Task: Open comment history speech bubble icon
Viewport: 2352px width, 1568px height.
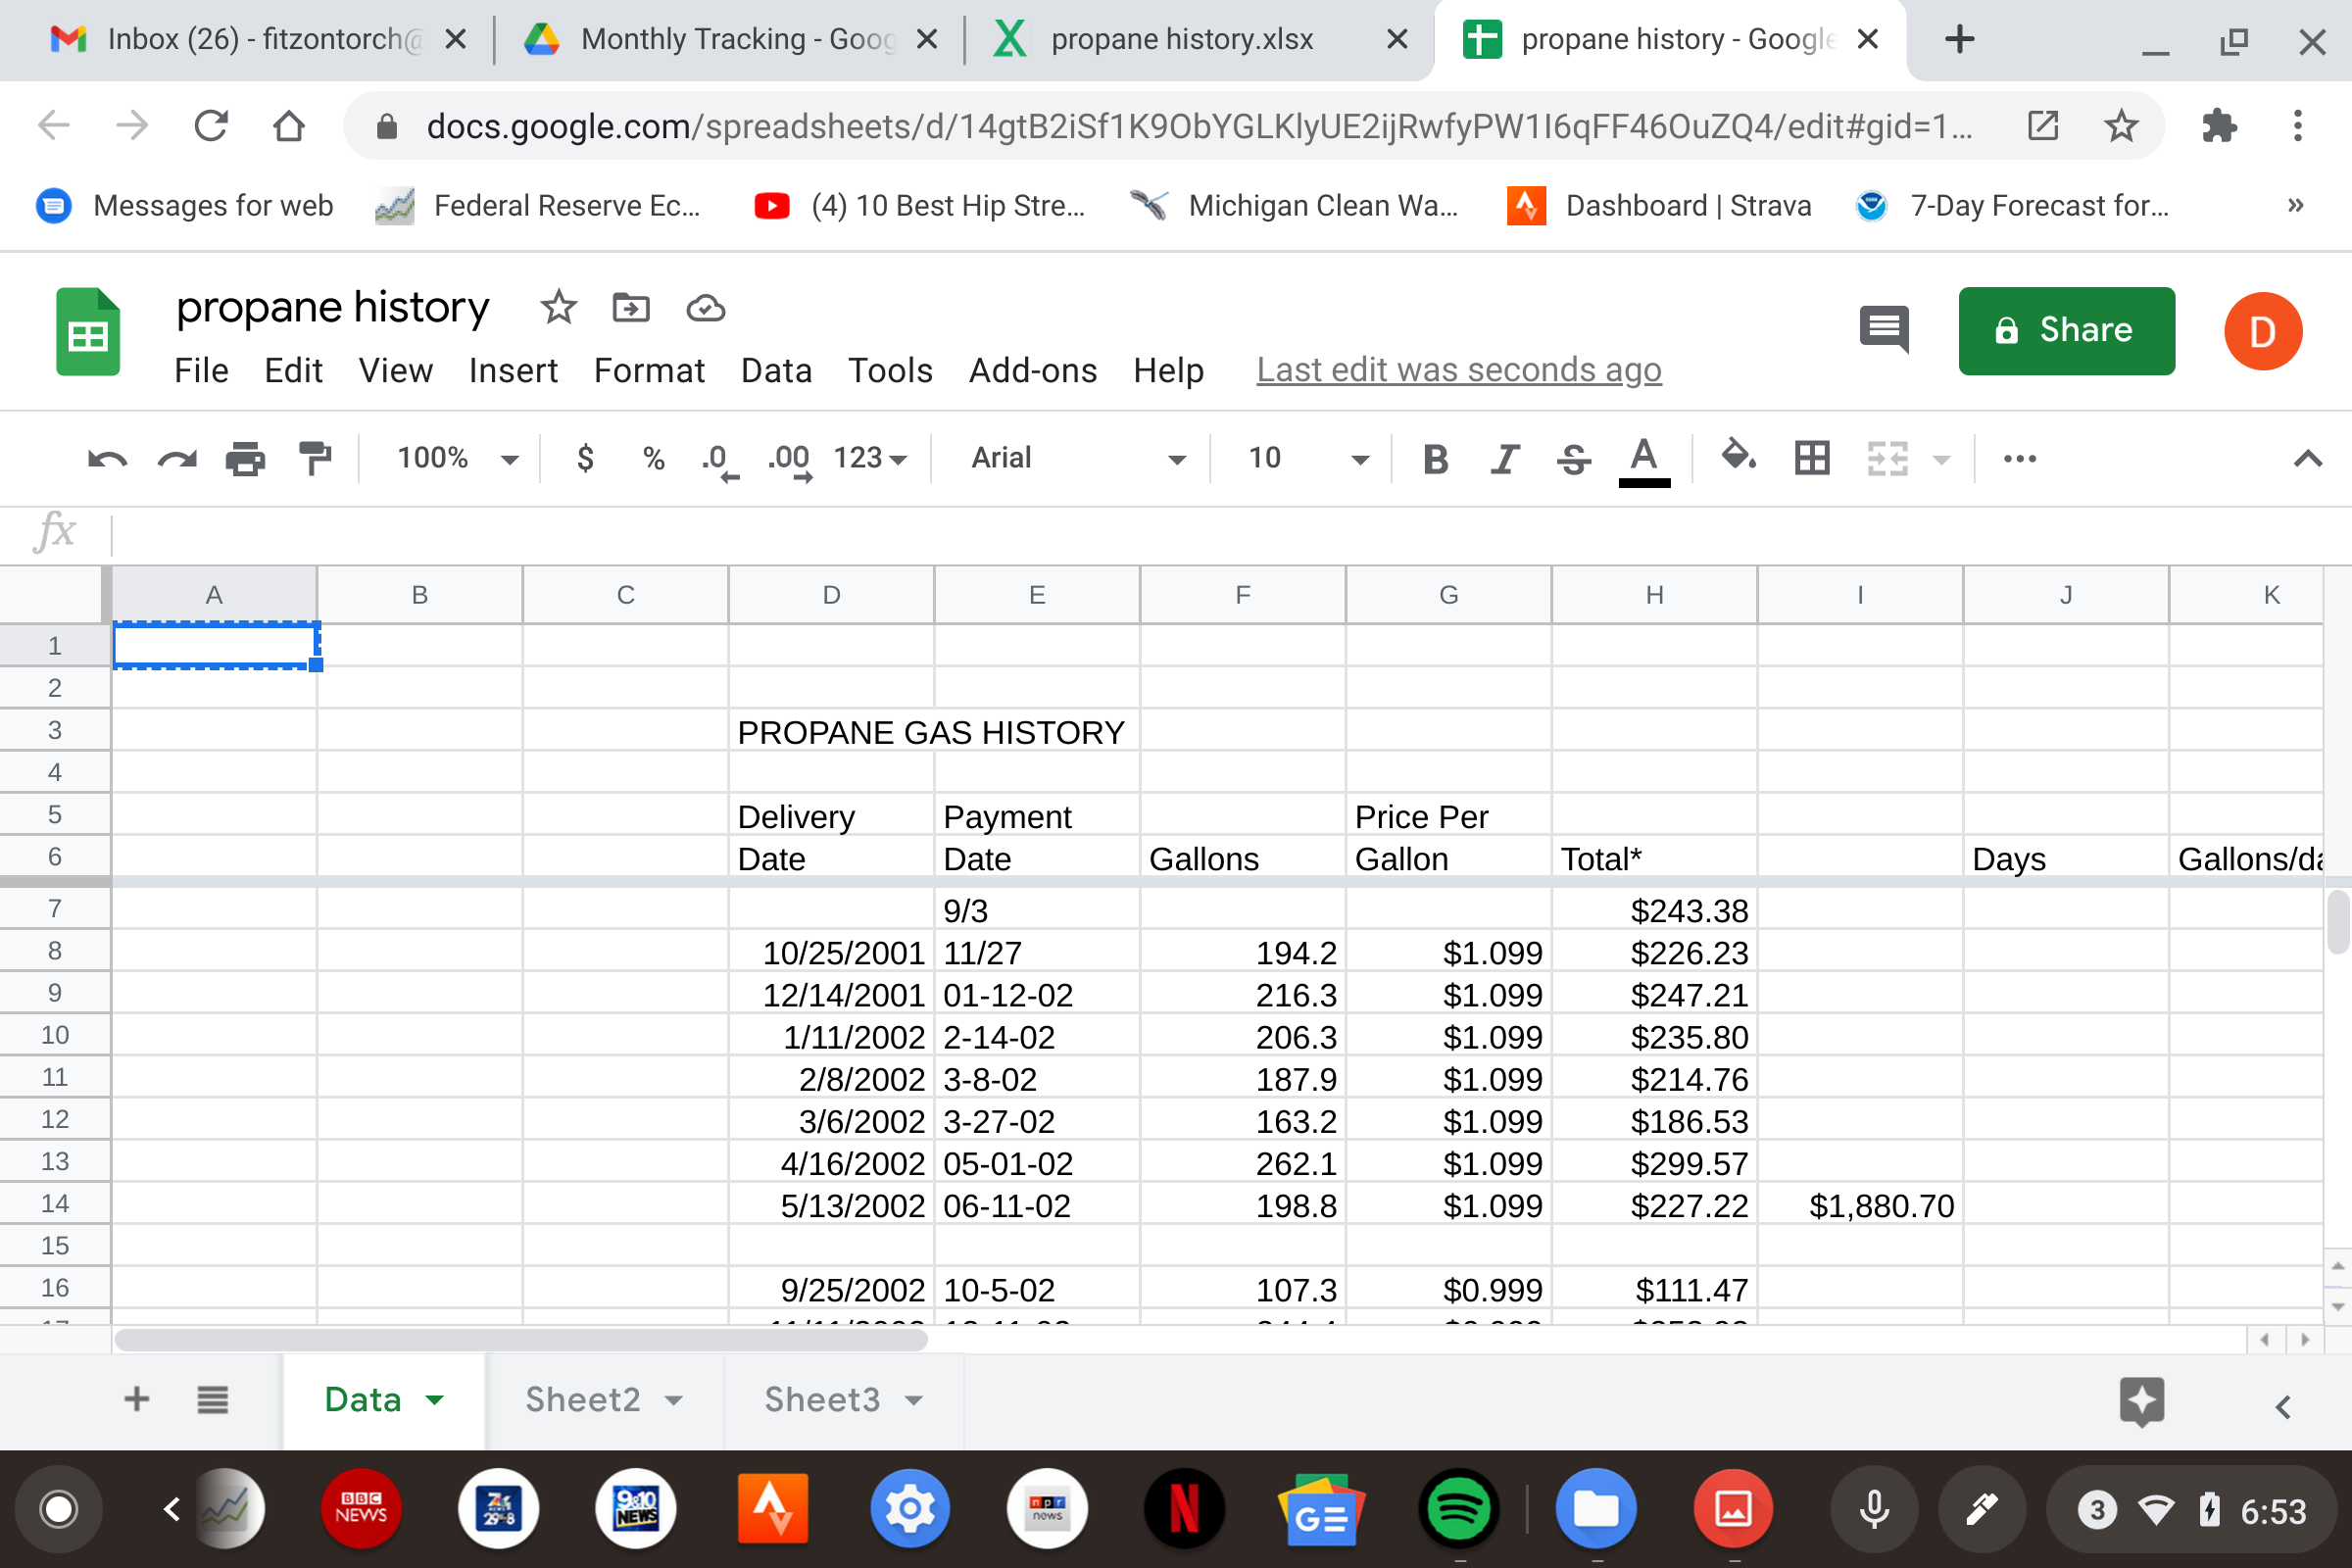Action: 1884,329
